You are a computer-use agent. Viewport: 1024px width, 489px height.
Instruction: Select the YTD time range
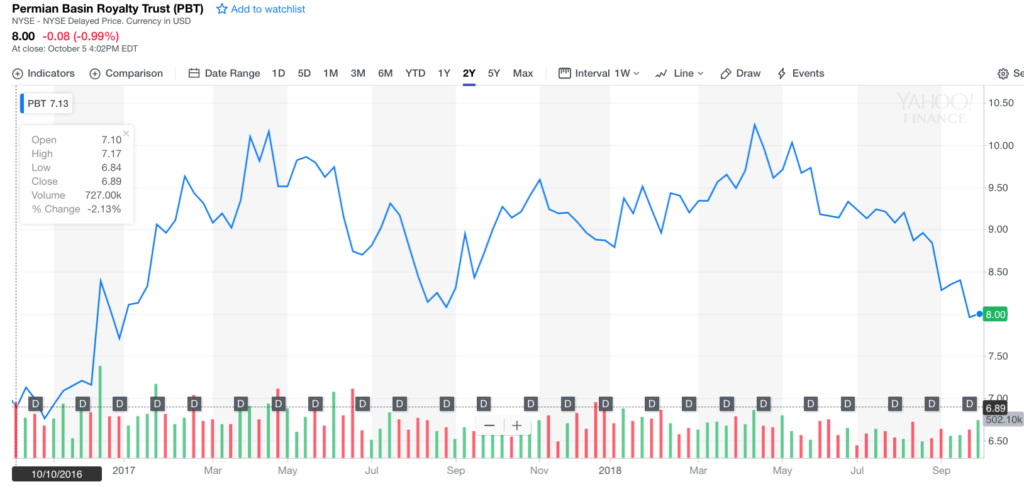[x=415, y=73]
